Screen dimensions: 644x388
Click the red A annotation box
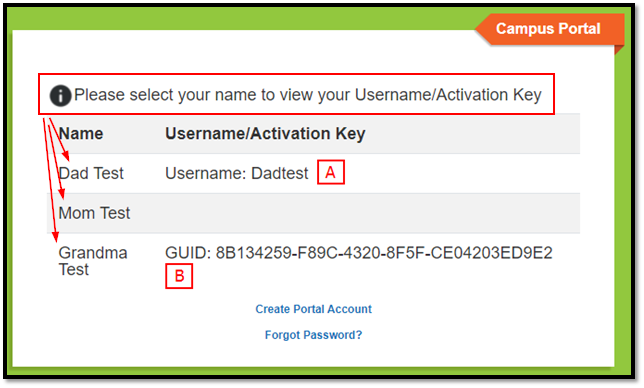click(331, 172)
